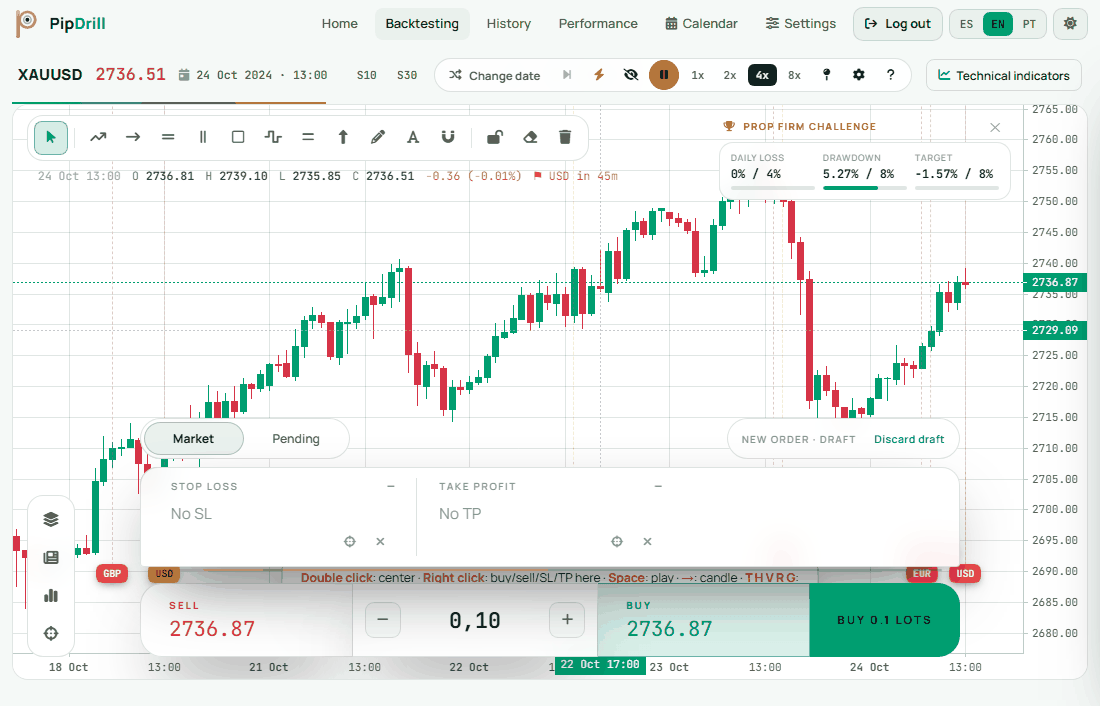The height and width of the screenshot is (706, 1100).
Task: Decrease lot size with minus button
Action: pyautogui.click(x=383, y=620)
